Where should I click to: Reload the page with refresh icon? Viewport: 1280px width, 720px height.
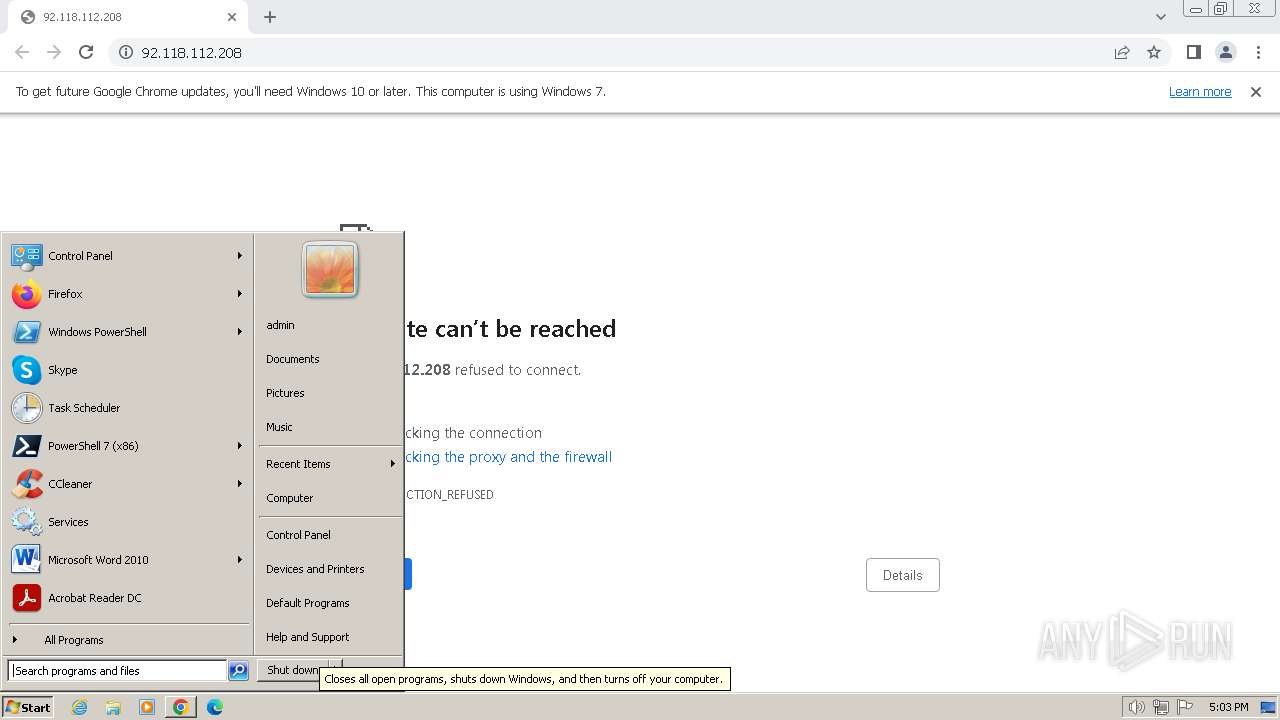[x=86, y=52]
